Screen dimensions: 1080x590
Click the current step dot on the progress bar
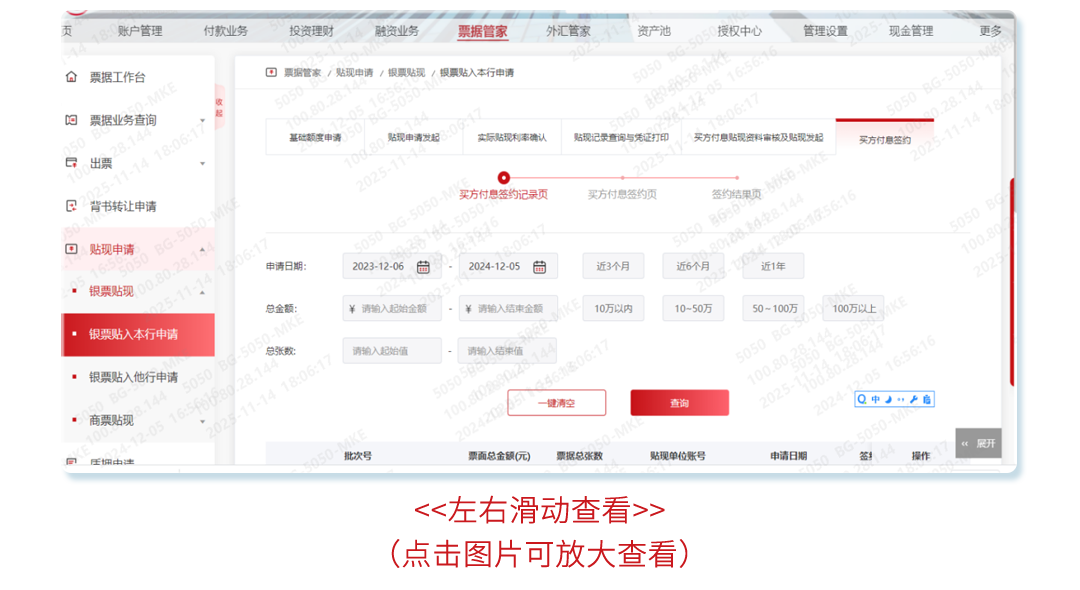(x=503, y=177)
